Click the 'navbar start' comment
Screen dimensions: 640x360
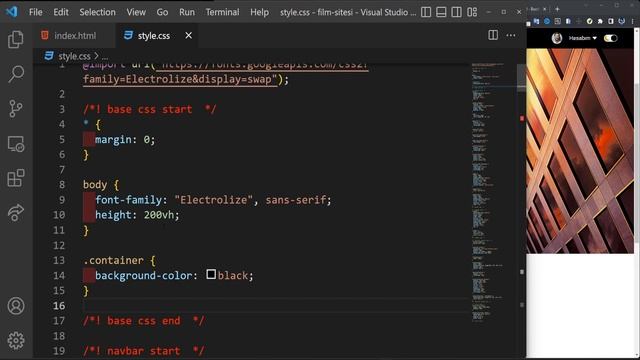pyautogui.click(x=144, y=351)
